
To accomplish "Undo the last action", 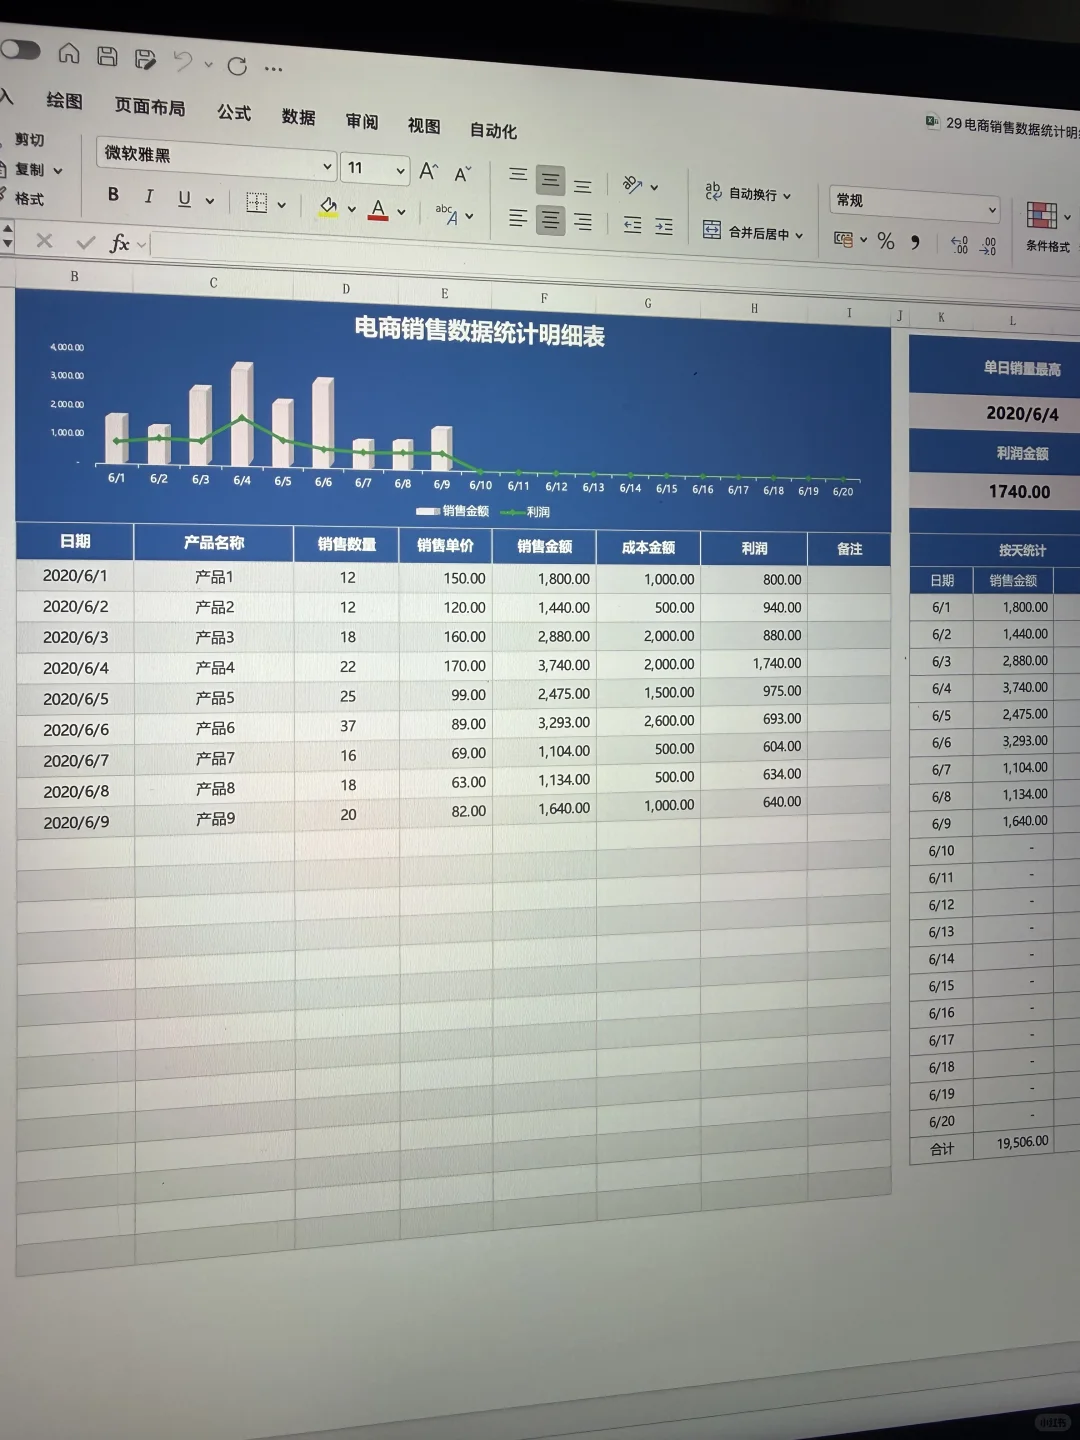I will (183, 62).
